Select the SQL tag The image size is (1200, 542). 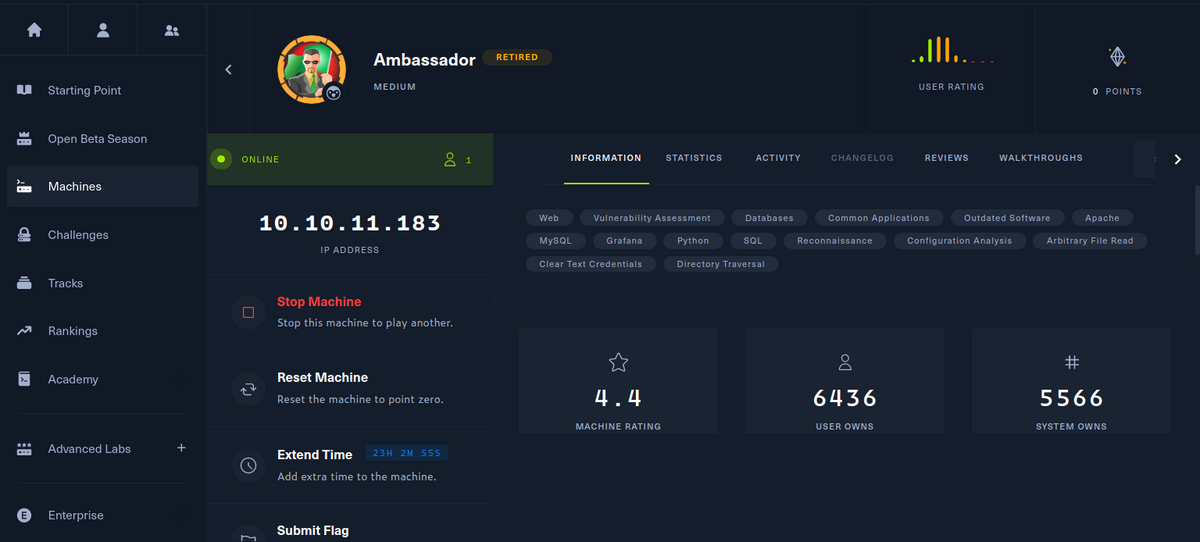click(753, 240)
